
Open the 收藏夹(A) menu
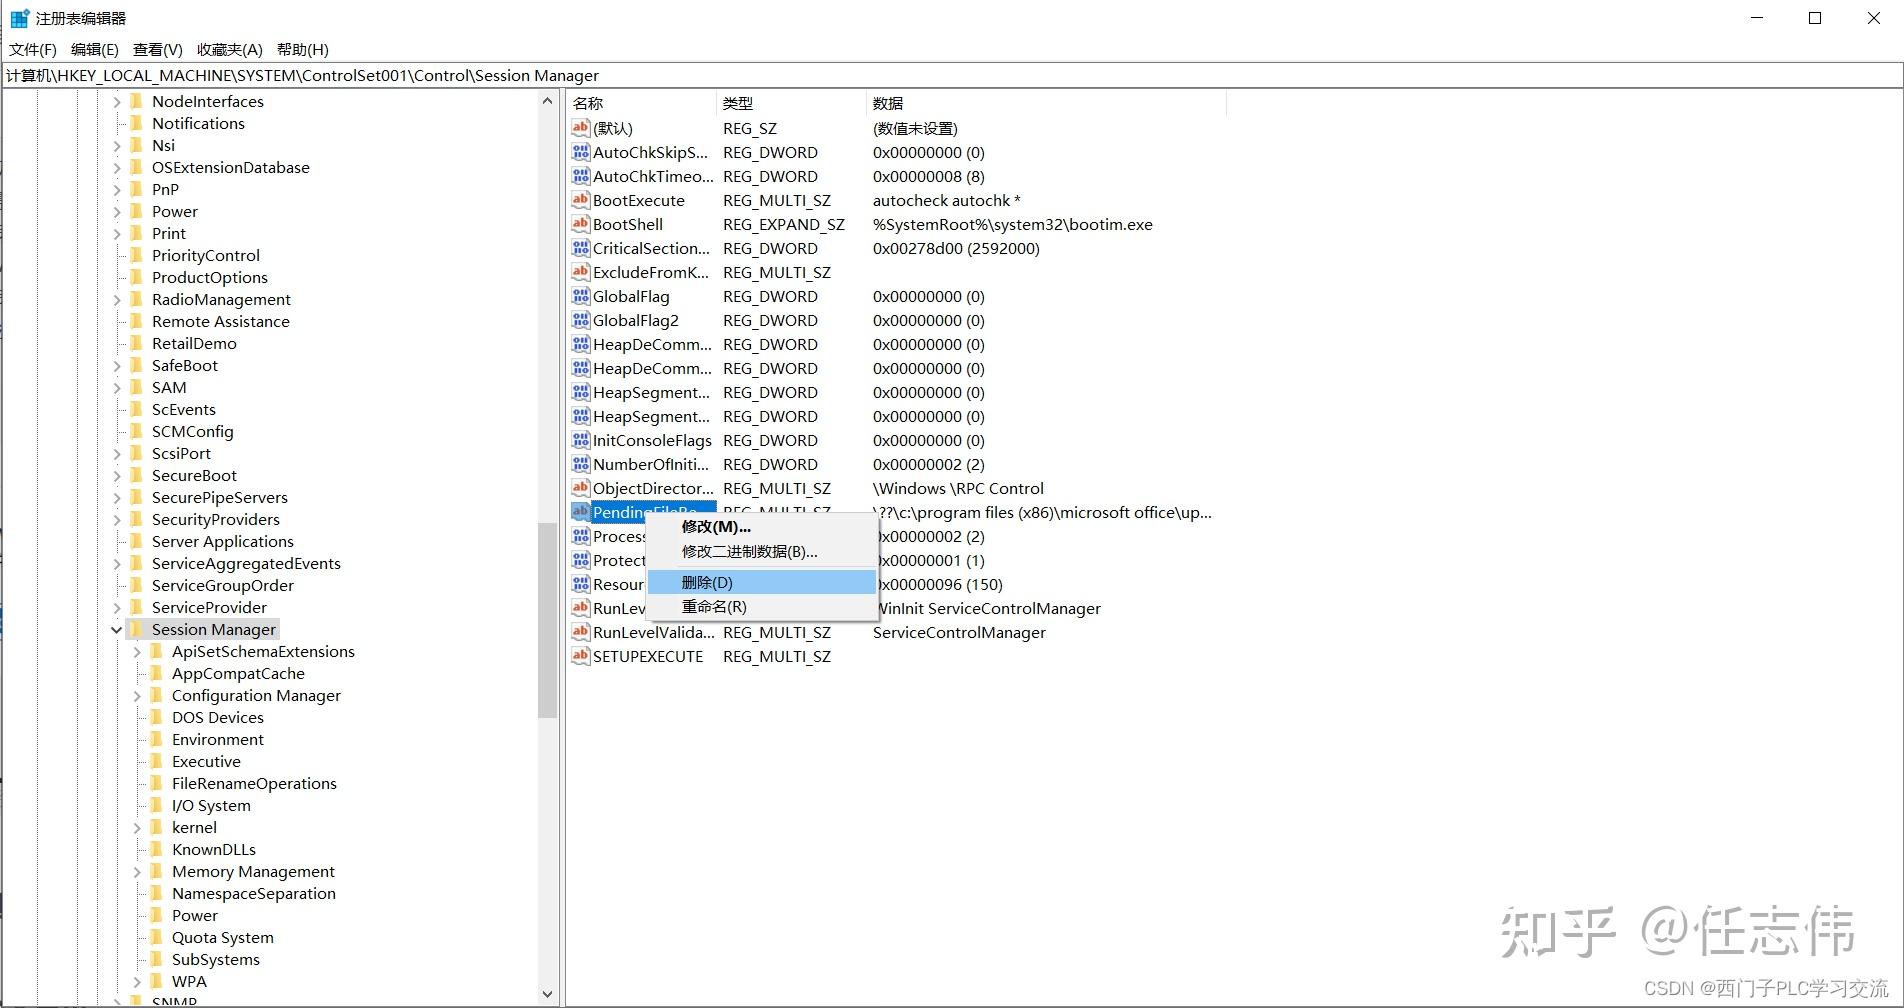tap(228, 49)
